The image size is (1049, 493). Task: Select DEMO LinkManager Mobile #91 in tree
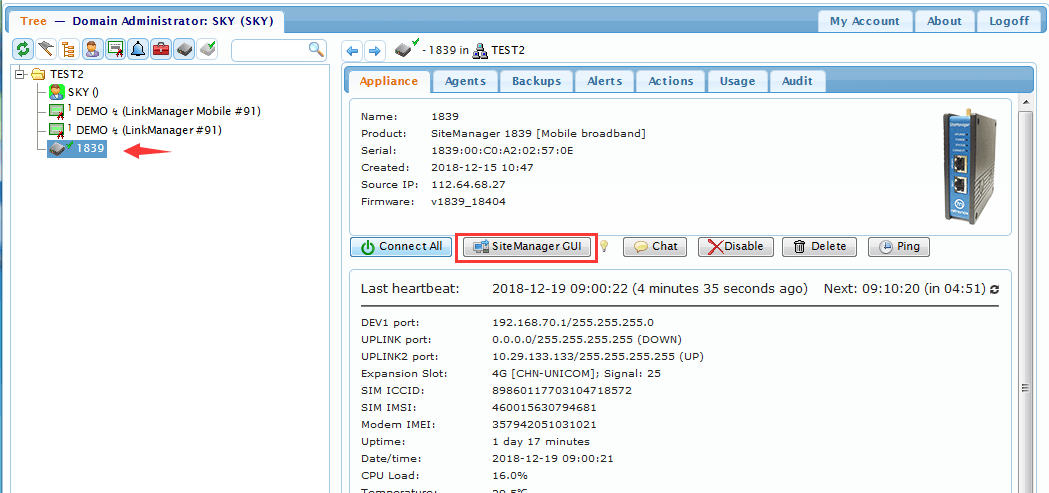point(168,111)
